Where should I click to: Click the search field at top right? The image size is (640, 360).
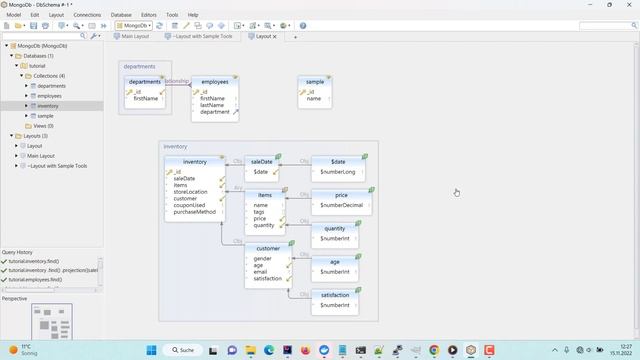click(605, 26)
